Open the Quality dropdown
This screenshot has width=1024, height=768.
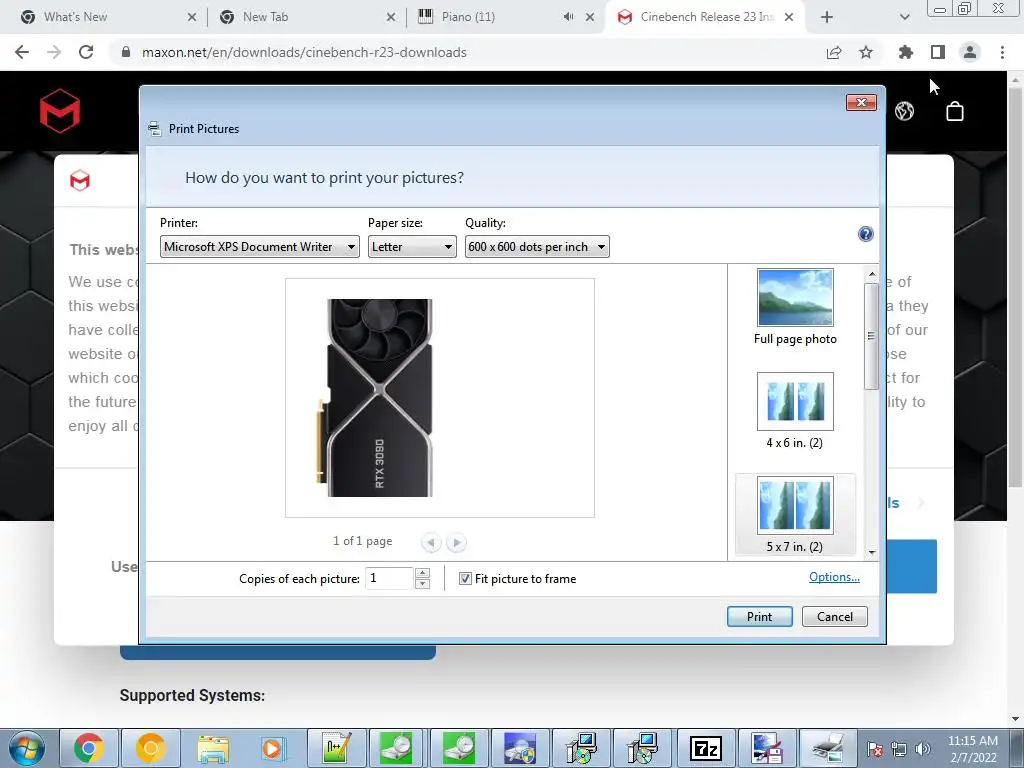(537, 247)
